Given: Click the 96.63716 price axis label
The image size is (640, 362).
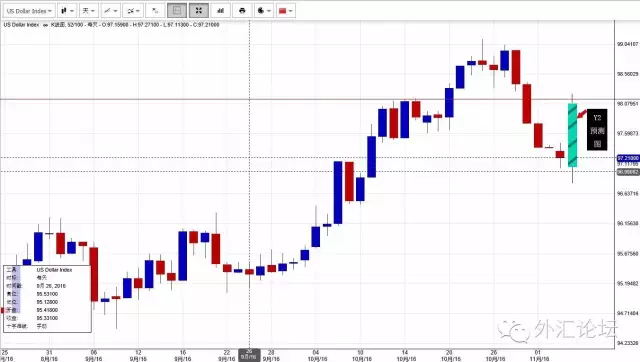Looking at the screenshot, I should 627,193.
